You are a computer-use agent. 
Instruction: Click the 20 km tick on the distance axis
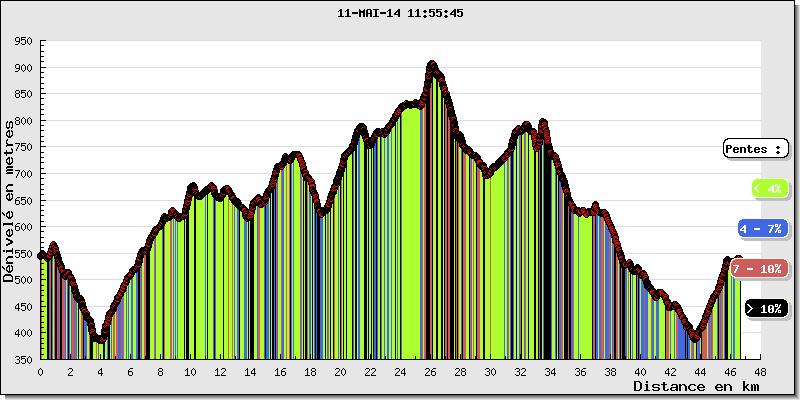pyautogui.click(x=340, y=372)
